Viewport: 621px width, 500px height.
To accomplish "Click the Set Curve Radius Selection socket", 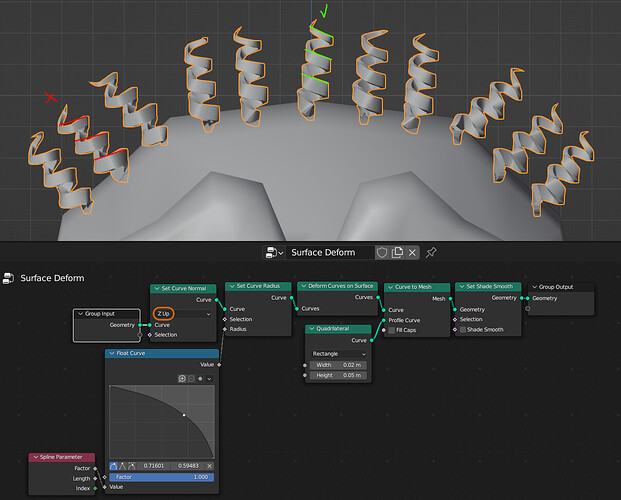I will click(x=225, y=319).
